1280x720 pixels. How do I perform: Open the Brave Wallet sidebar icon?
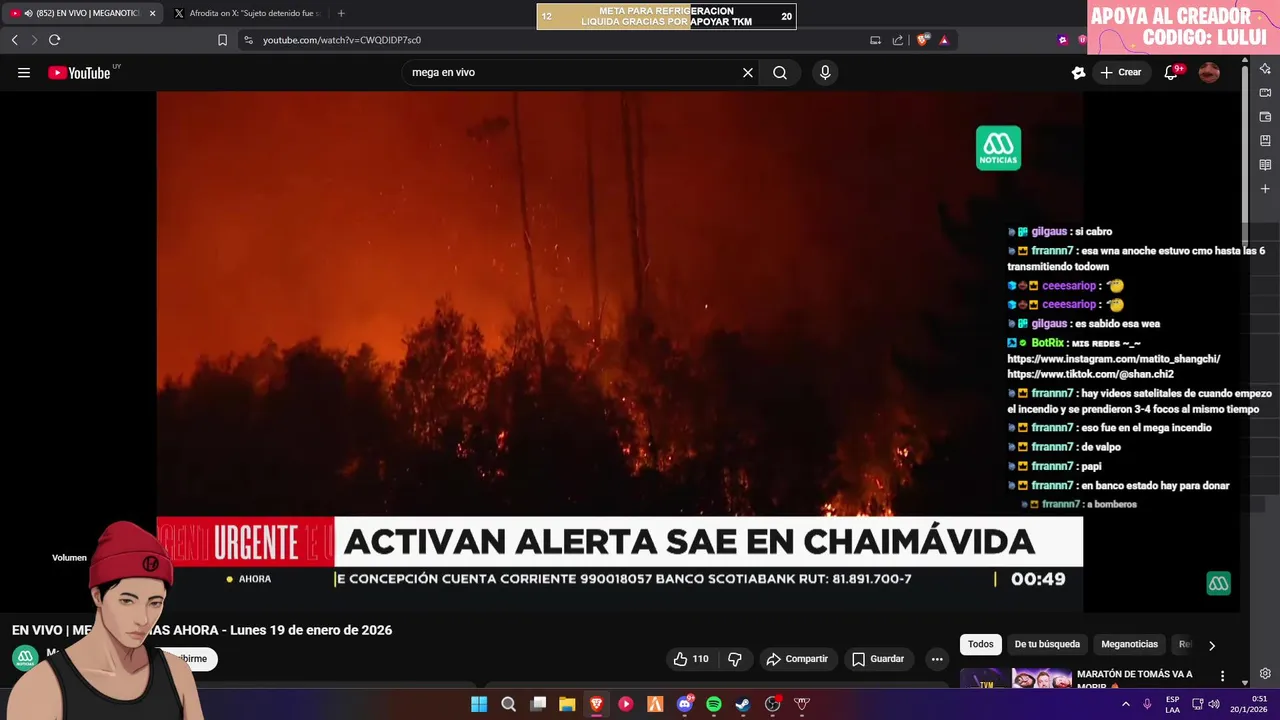click(1265, 117)
